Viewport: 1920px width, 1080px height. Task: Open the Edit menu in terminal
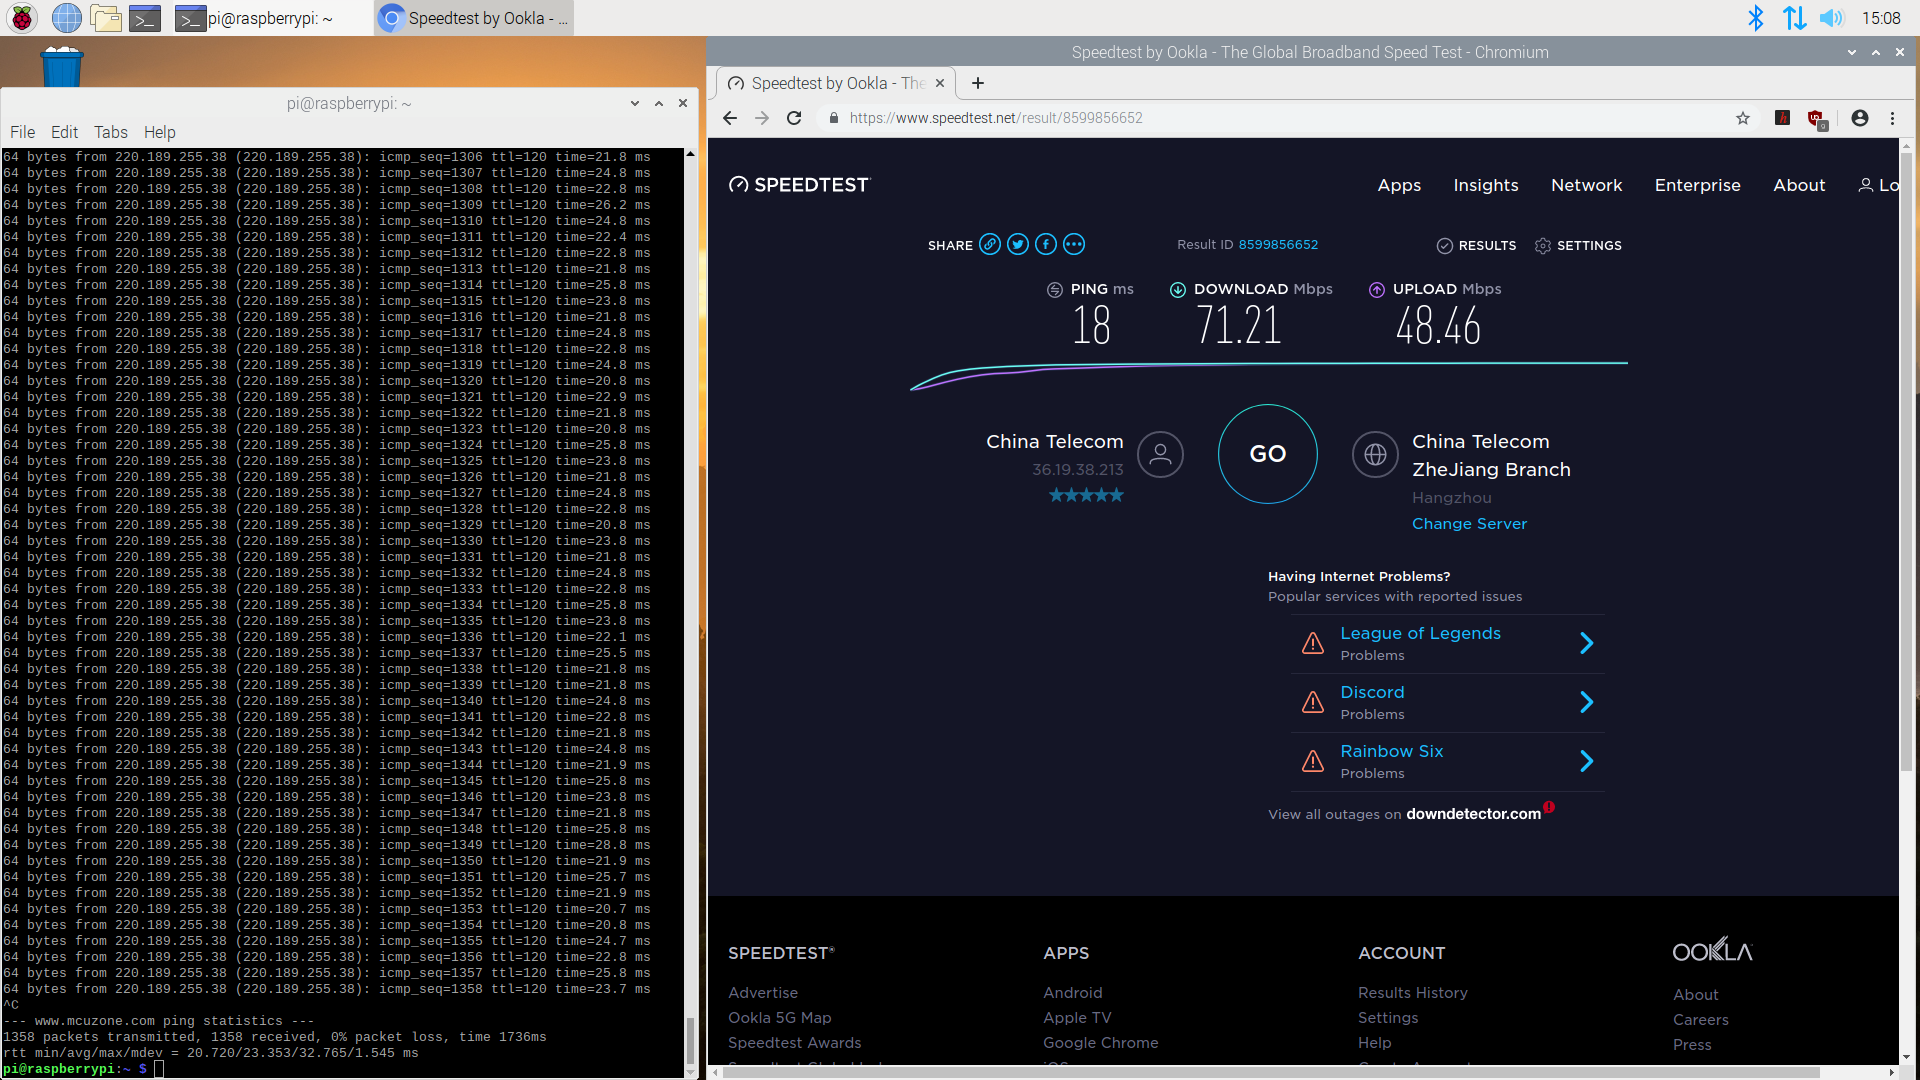point(64,132)
